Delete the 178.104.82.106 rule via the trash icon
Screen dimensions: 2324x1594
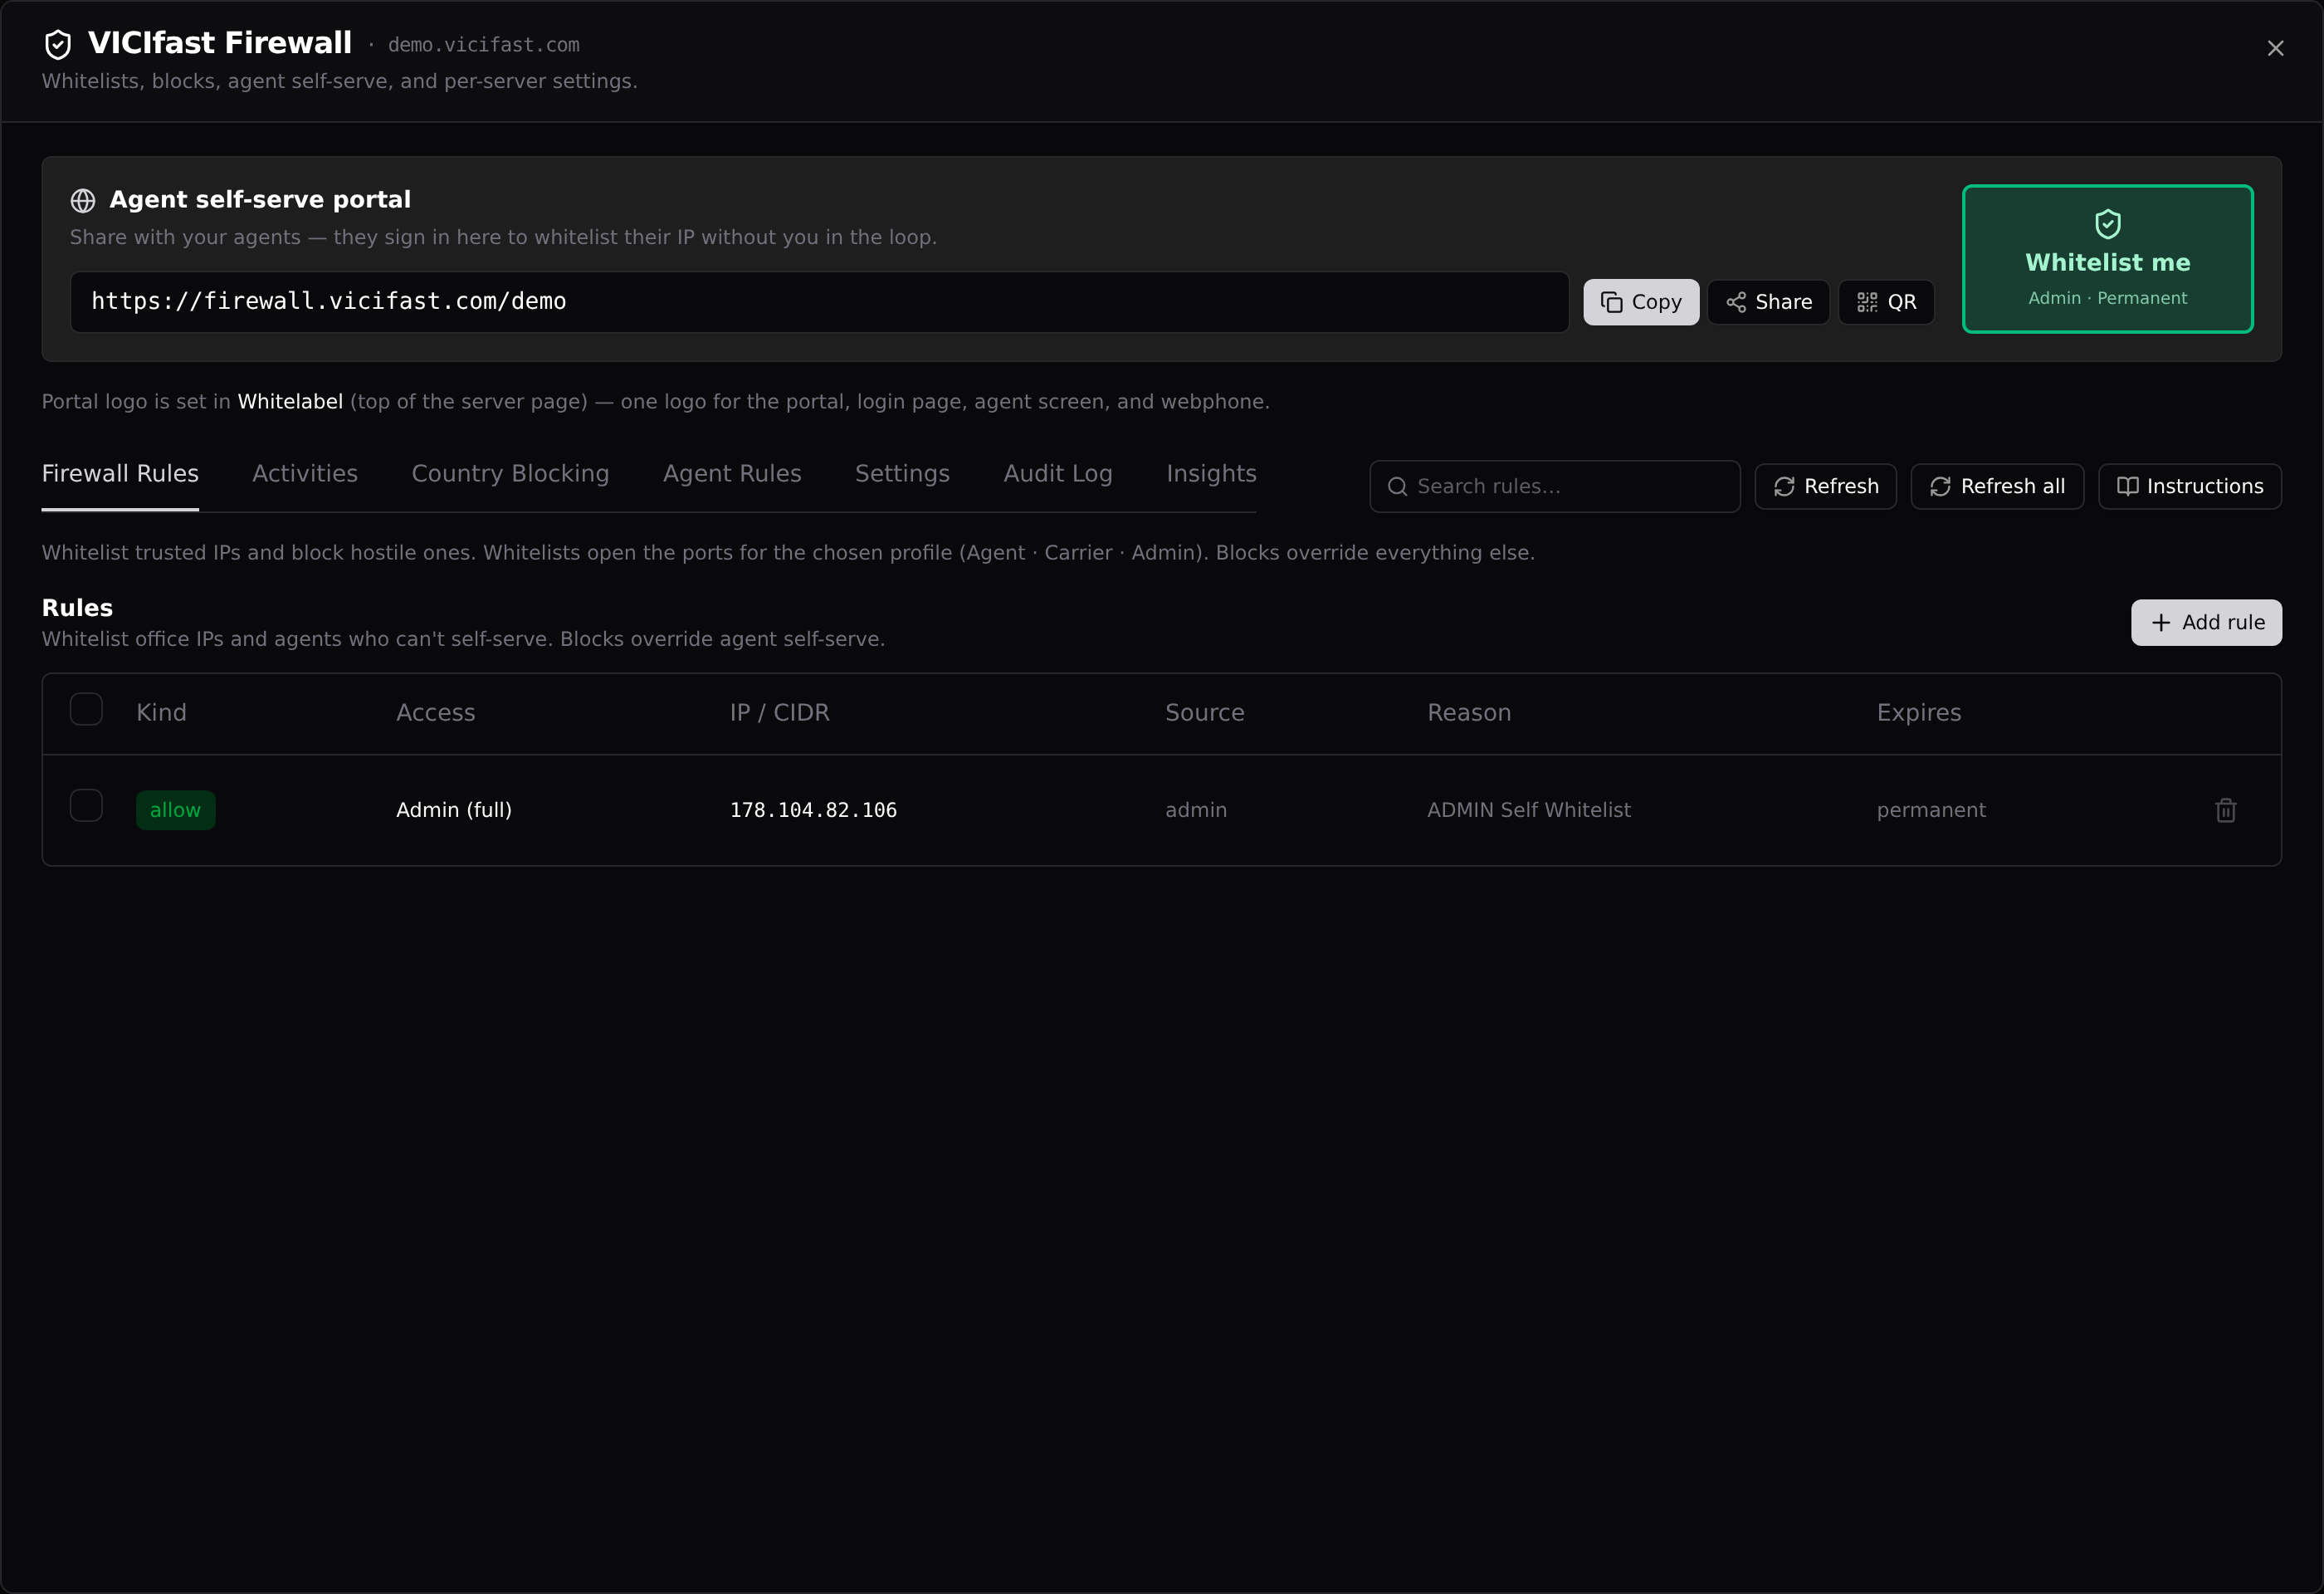[2225, 810]
